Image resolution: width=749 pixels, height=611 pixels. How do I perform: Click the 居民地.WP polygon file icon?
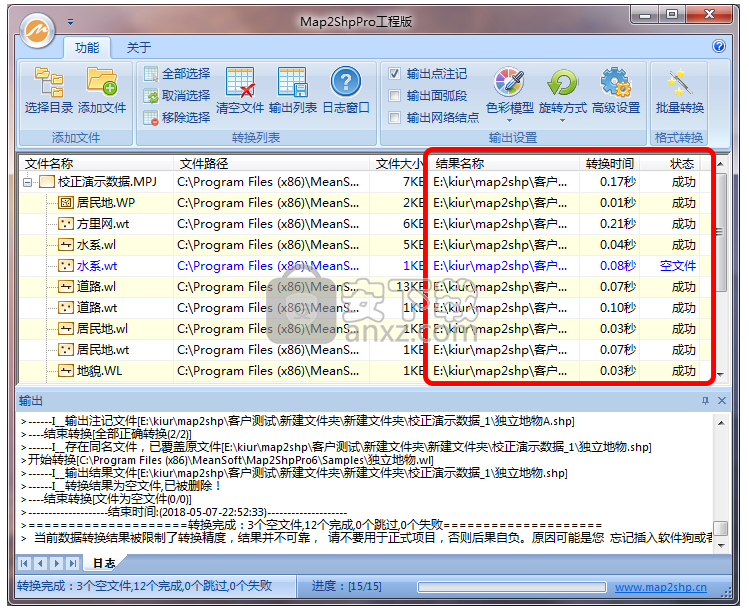tap(65, 203)
